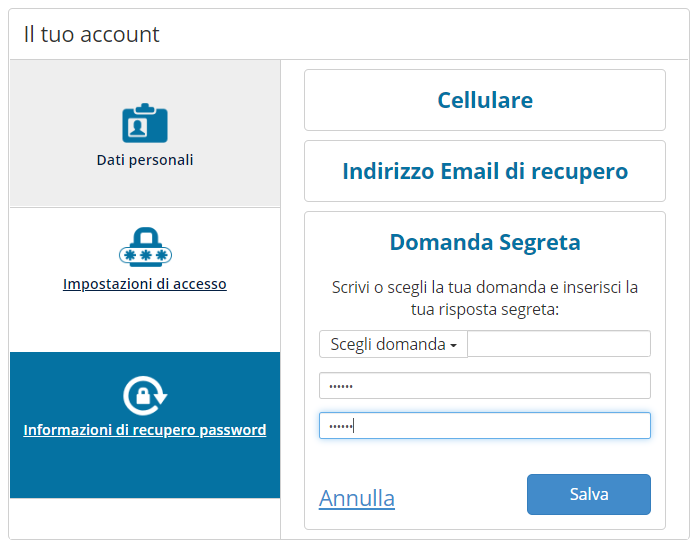Click the focused confirm answer password field
This screenshot has width=699, height=545.
coord(485,426)
